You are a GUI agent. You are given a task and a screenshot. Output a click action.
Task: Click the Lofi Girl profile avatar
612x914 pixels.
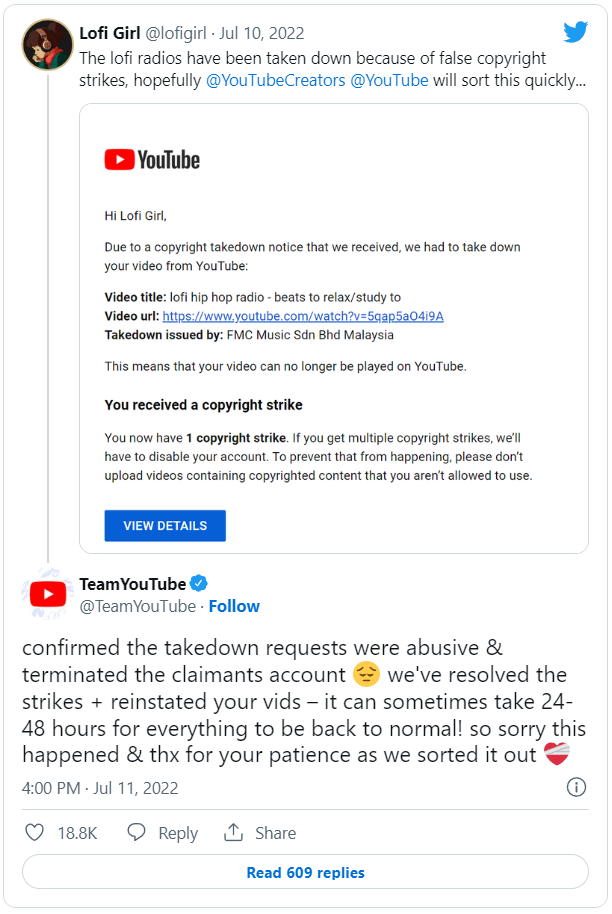click(x=46, y=44)
